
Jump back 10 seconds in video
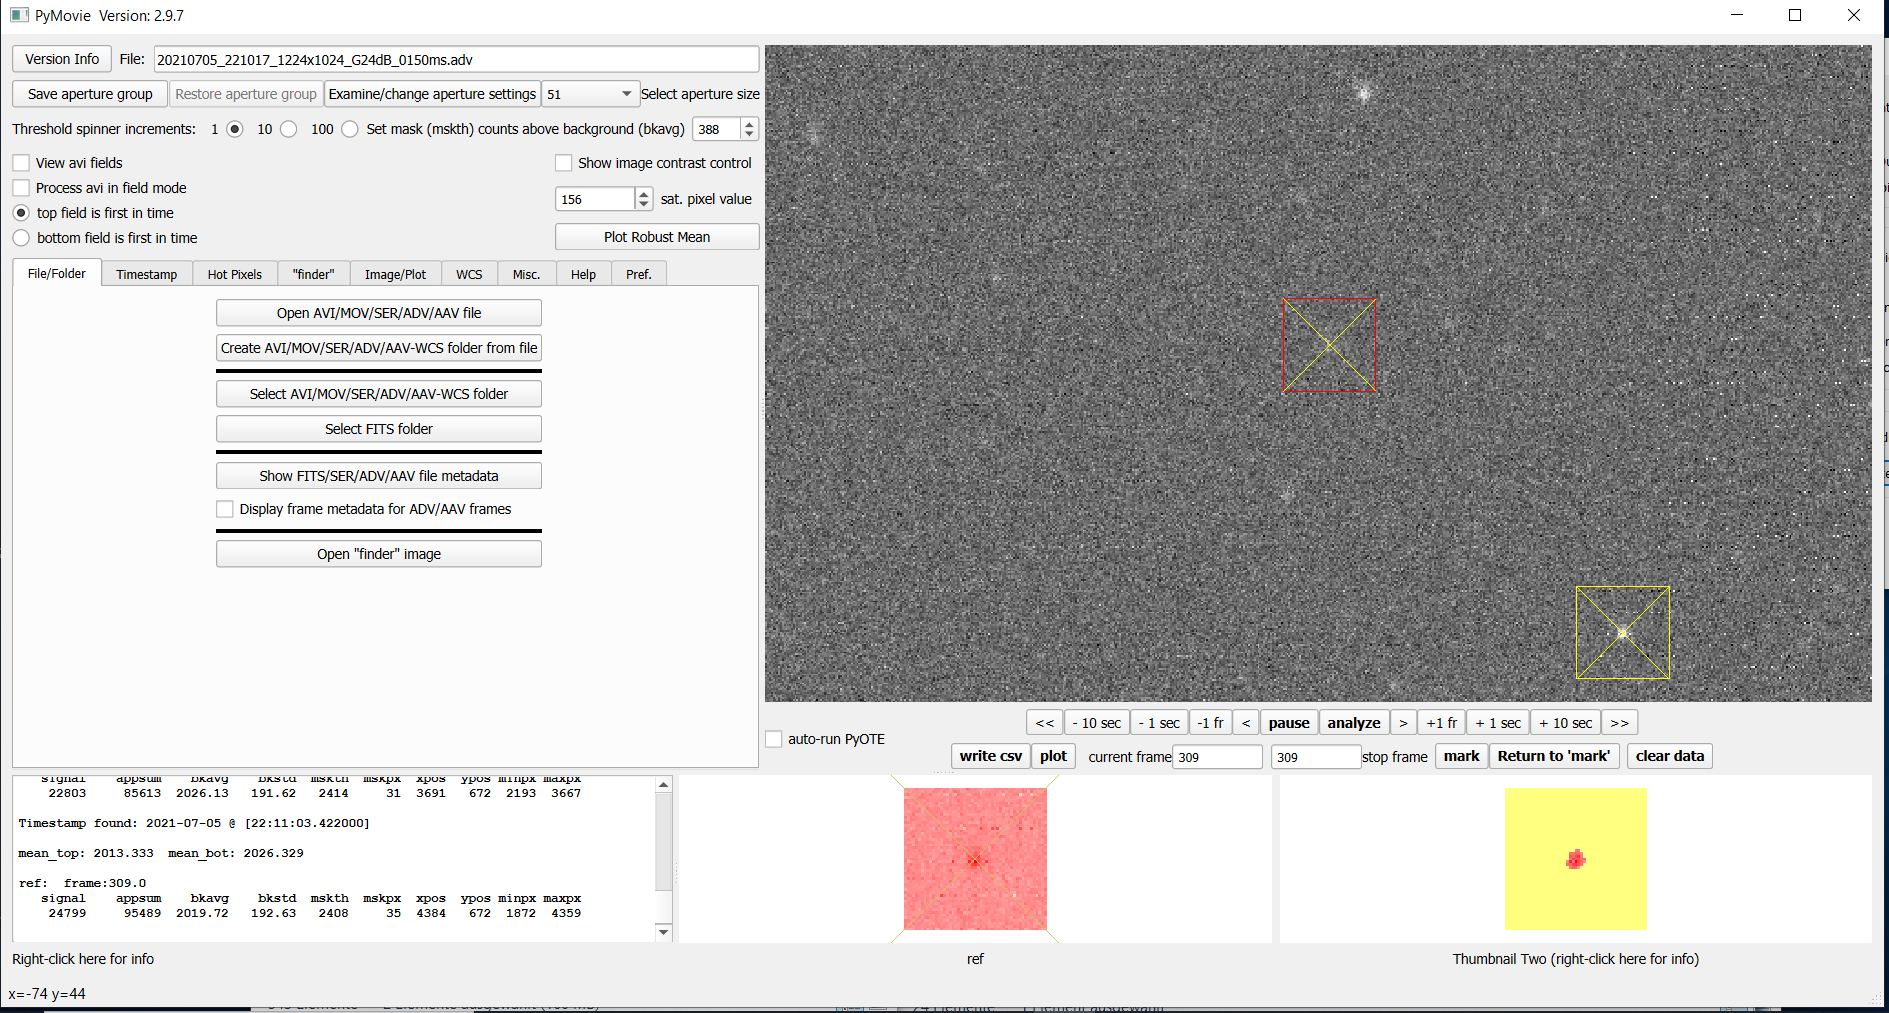1096,723
